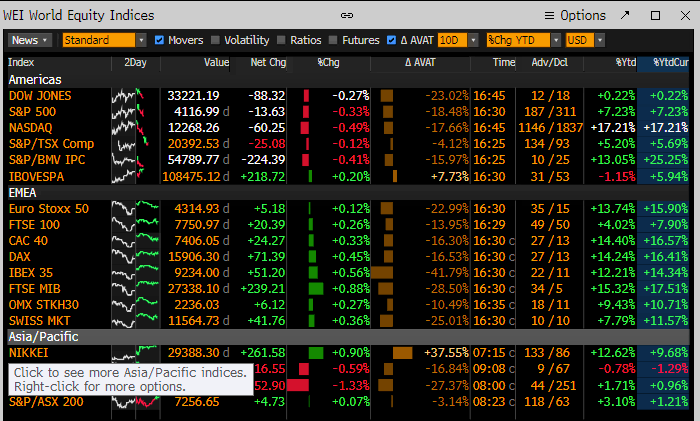The height and width of the screenshot is (421, 700).
Task: Enable the Ratios checkbox
Action: [281, 40]
